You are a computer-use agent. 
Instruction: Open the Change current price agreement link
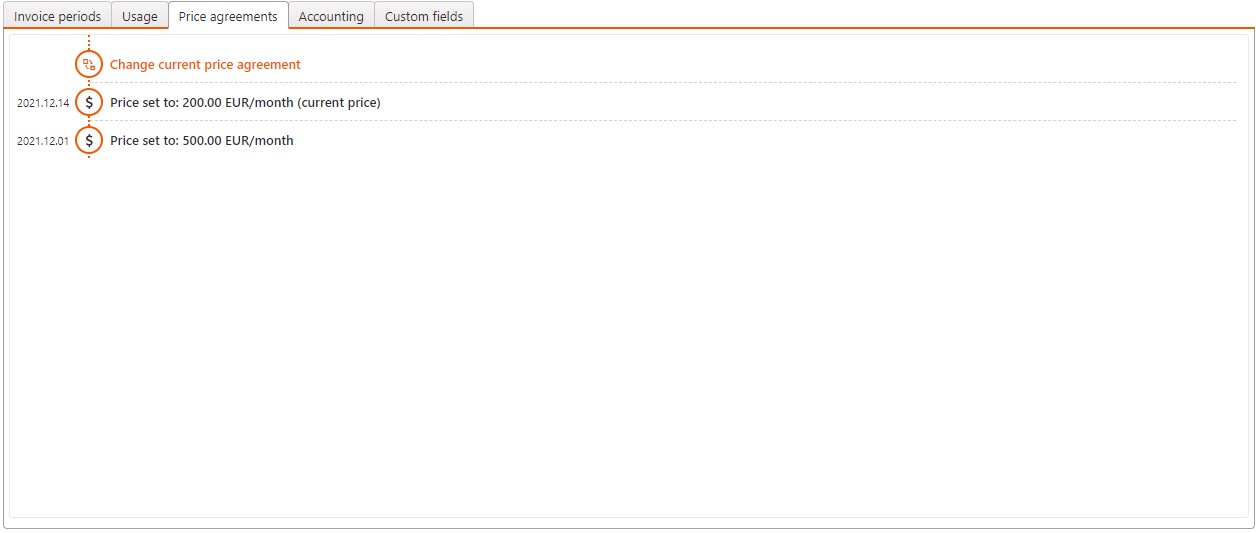tap(205, 65)
